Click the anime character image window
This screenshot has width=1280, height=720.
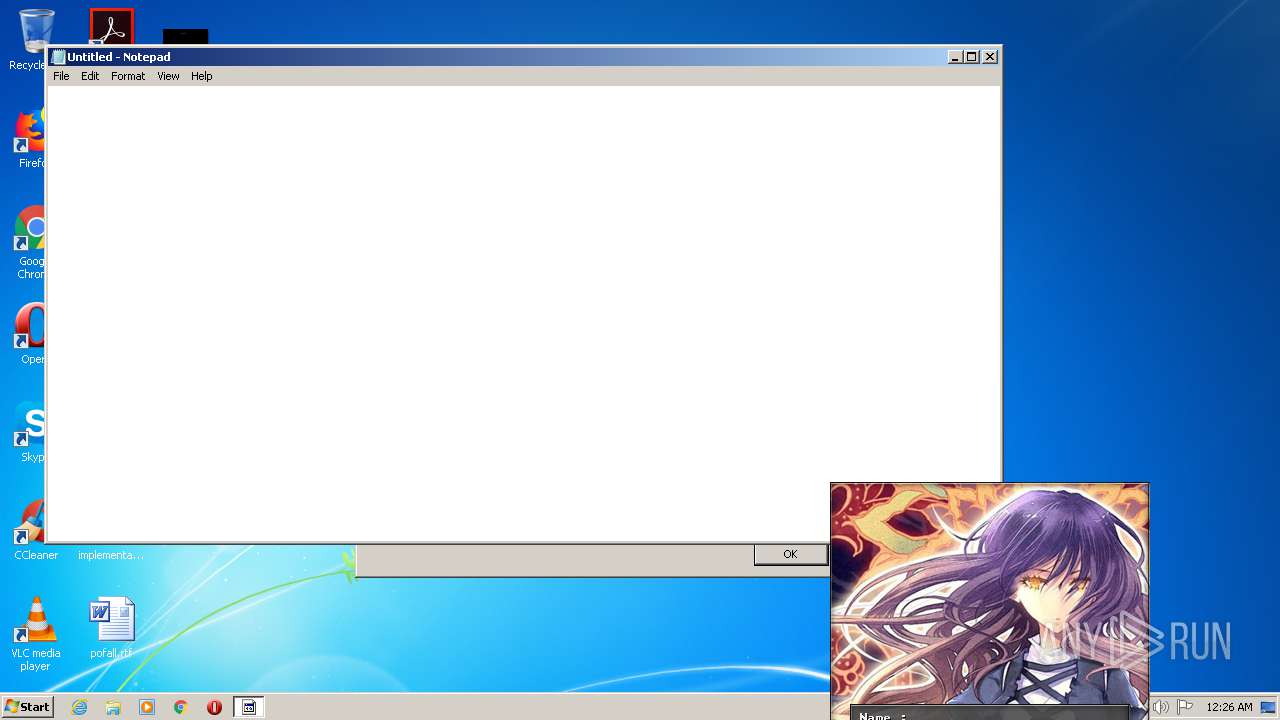[x=989, y=600]
